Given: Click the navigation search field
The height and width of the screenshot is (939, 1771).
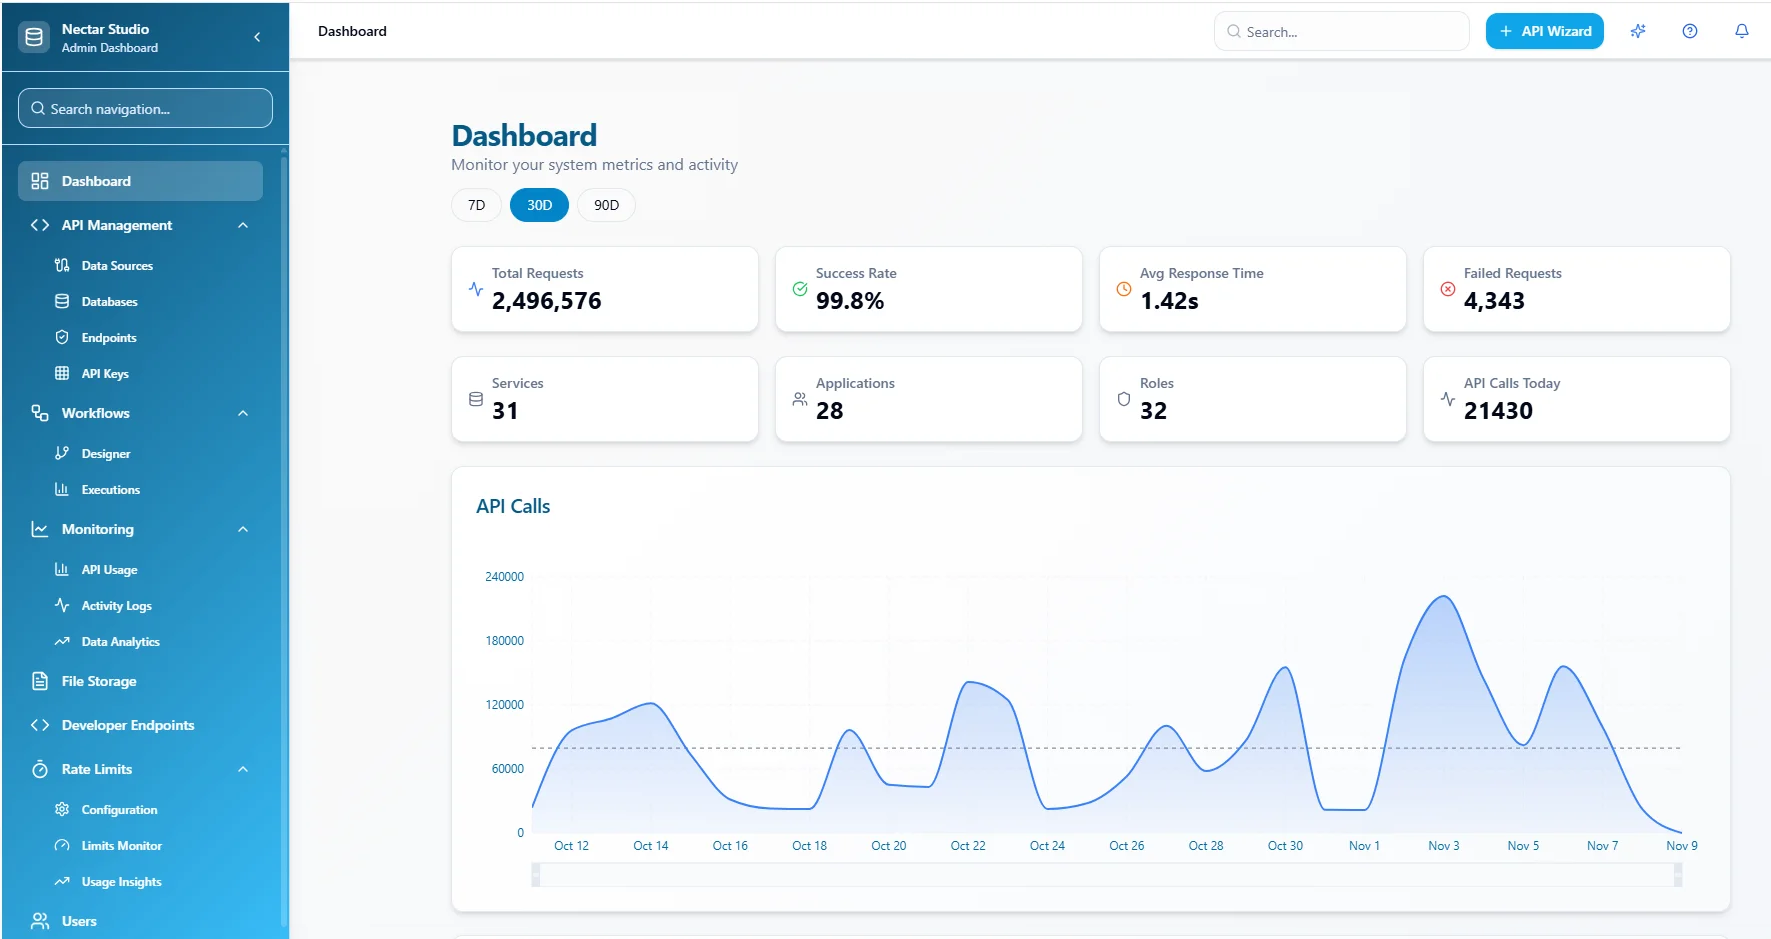Looking at the screenshot, I should tap(144, 108).
